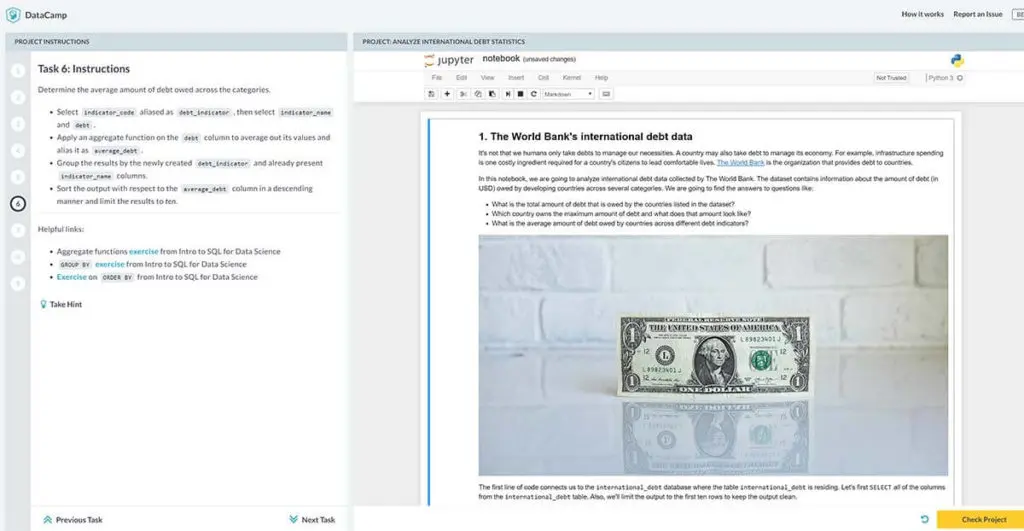This screenshot has width=1024, height=531.
Task: Paste cells below with the paste icon
Action: click(492, 94)
